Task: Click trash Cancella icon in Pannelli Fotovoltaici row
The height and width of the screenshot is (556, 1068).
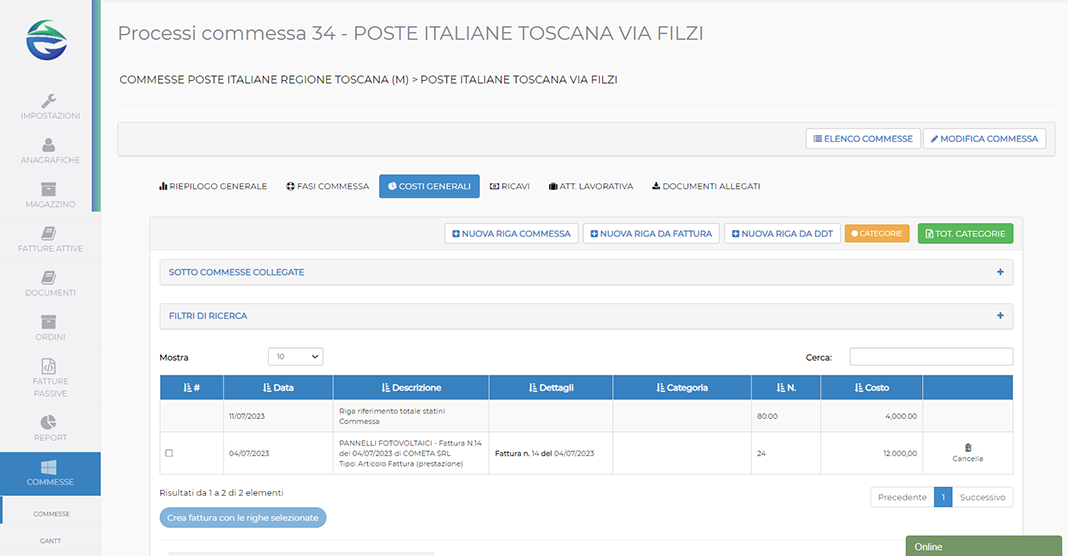Action: (x=968, y=448)
